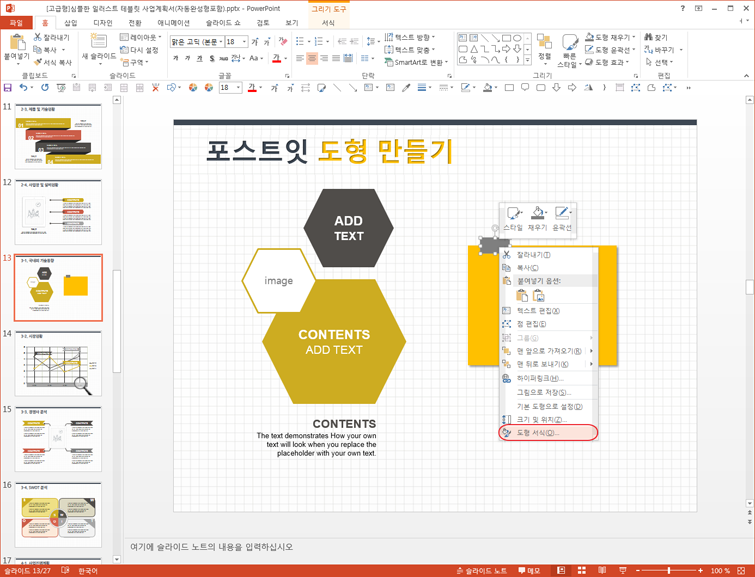Switch to Drawing Tools Format (서식) tab
755x577 pixels.
pyautogui.click(x=328, y=23)
